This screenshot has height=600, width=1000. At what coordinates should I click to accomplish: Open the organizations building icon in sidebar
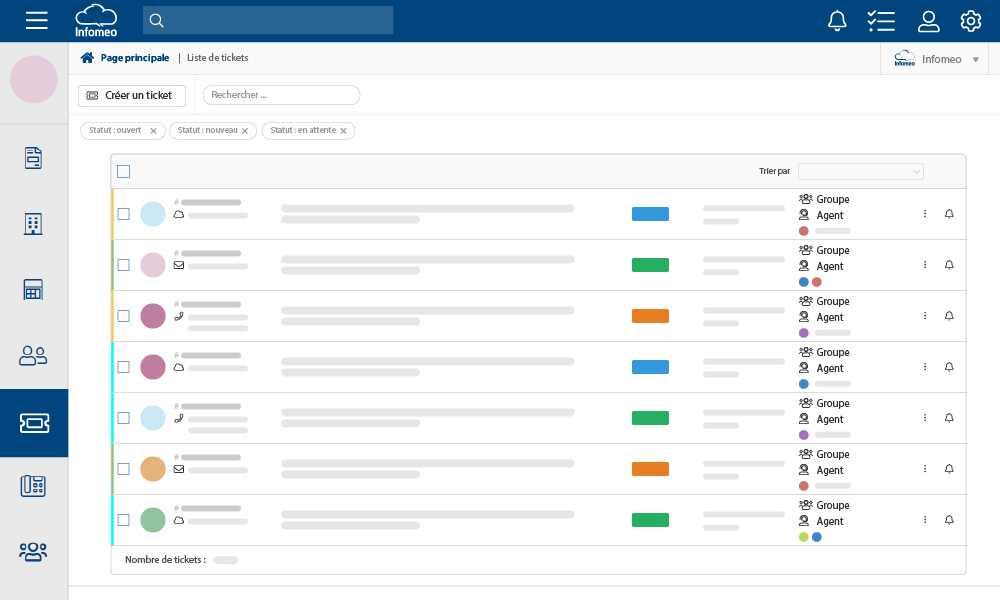point(34,223)
